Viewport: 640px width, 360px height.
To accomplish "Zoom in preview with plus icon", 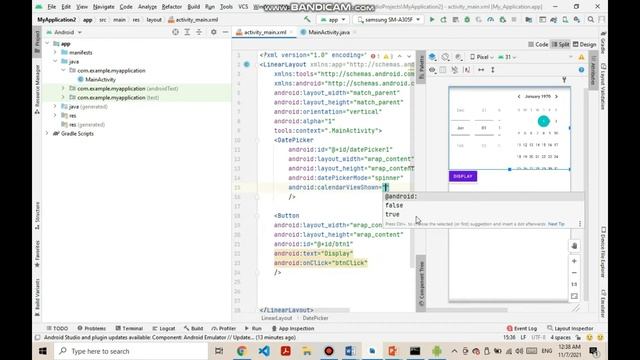I will pyautogui.click(x=574, y=261).
